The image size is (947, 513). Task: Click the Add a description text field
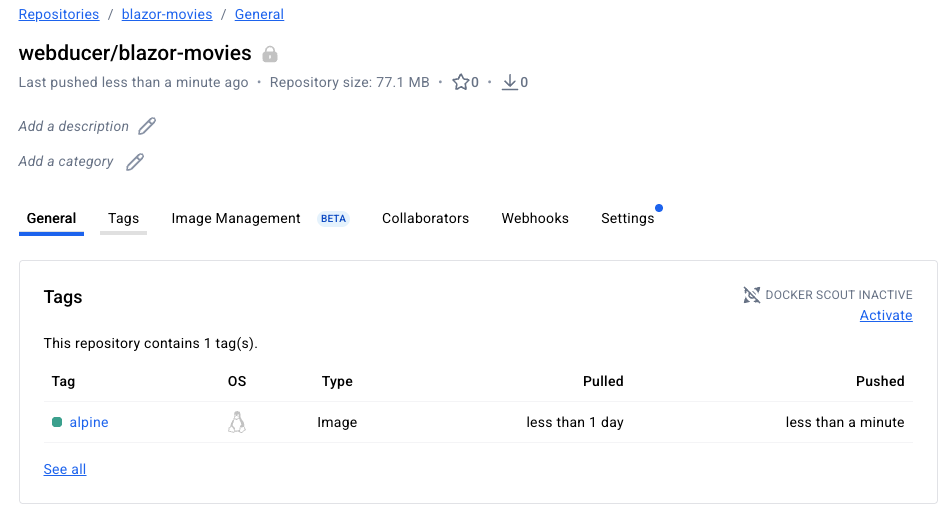pos(74,127)
